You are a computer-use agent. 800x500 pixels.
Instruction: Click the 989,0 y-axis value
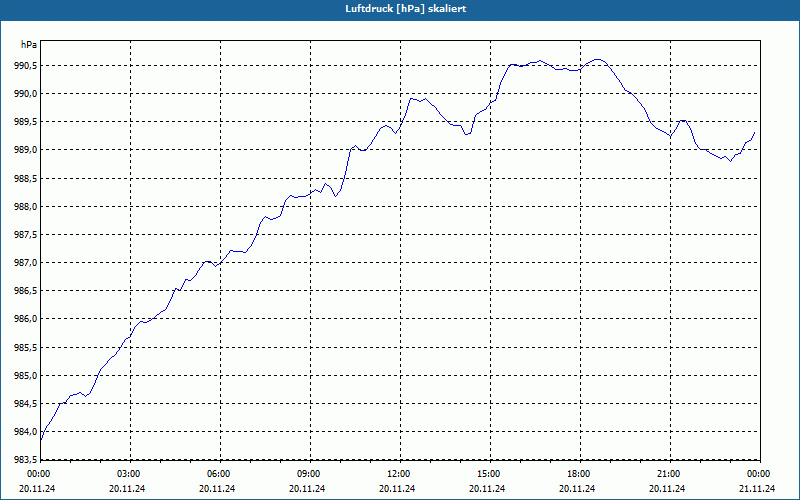click(x=24, y=150)
